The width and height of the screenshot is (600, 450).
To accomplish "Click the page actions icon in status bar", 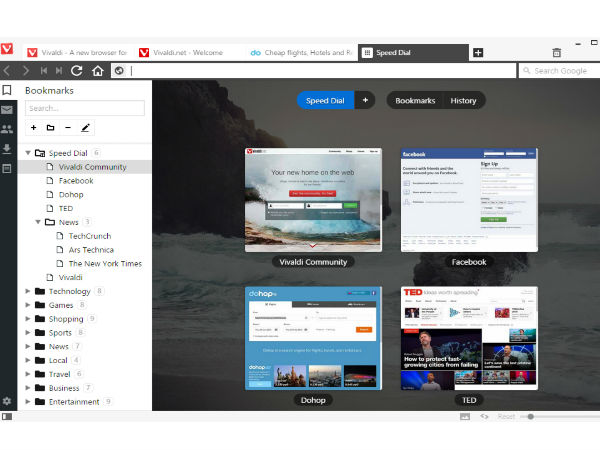I will coord(484,416).
